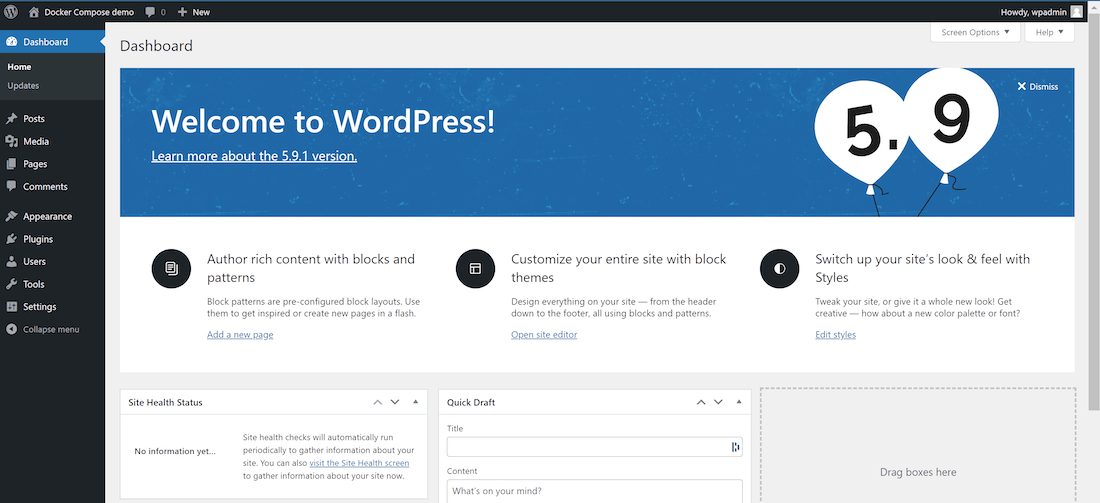Expand the Screen Options dropdown
The width and height of the screenshot is (1100, 503).
975,32
